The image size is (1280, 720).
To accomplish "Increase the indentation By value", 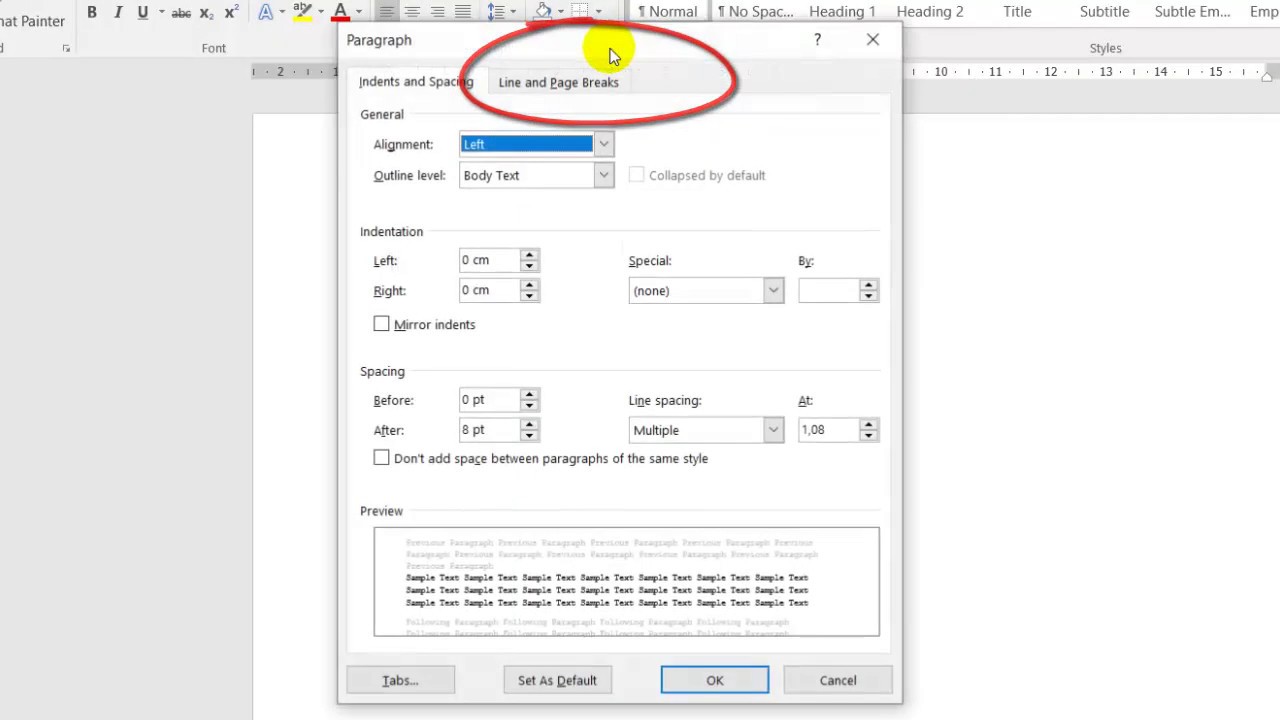I will coord(869,286).
